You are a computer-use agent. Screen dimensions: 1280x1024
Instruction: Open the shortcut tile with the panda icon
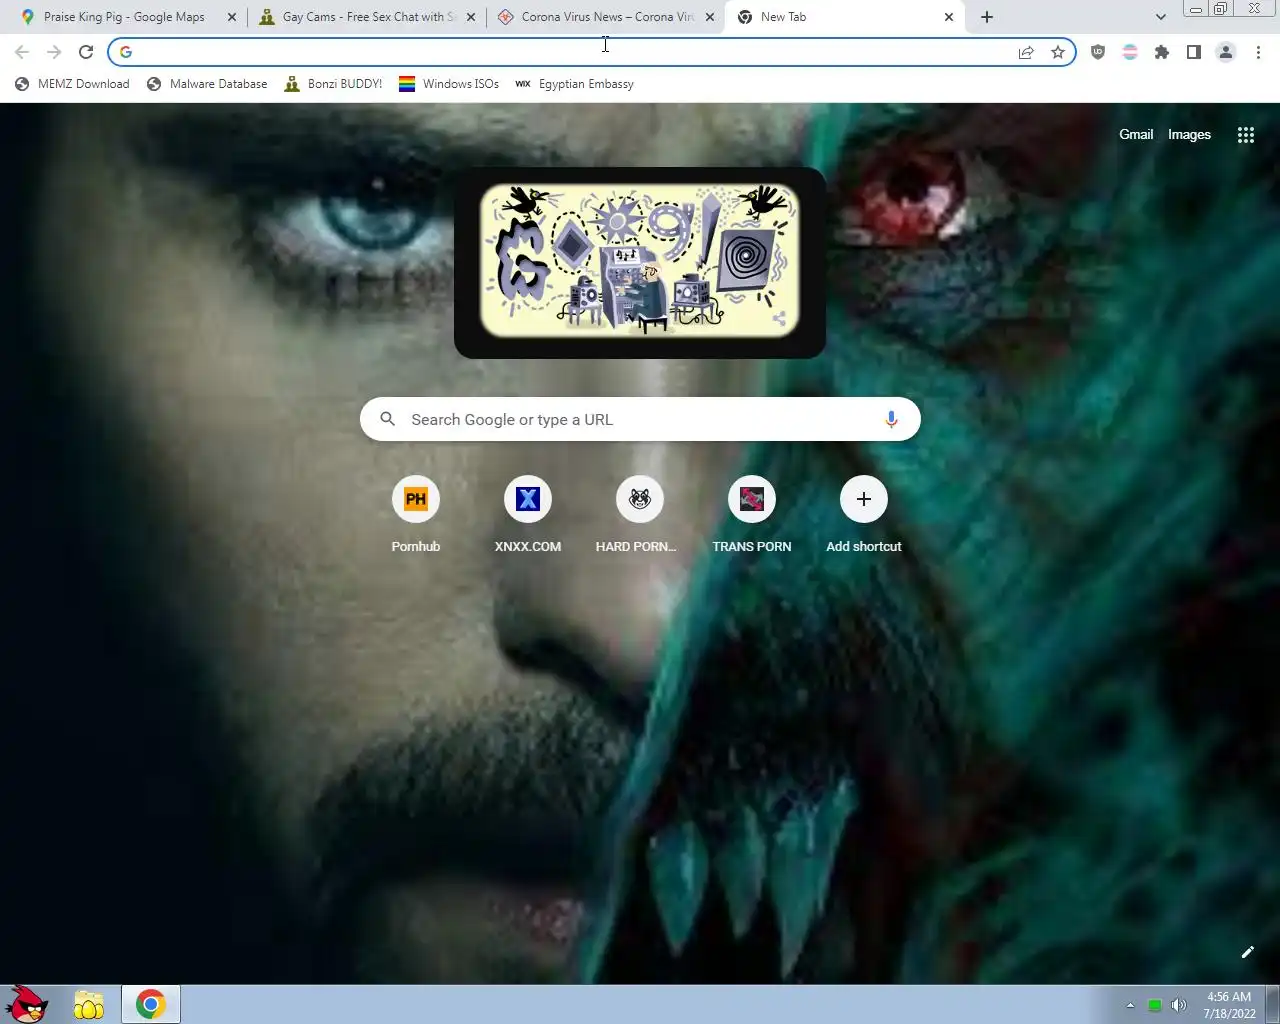pos(640,515)
